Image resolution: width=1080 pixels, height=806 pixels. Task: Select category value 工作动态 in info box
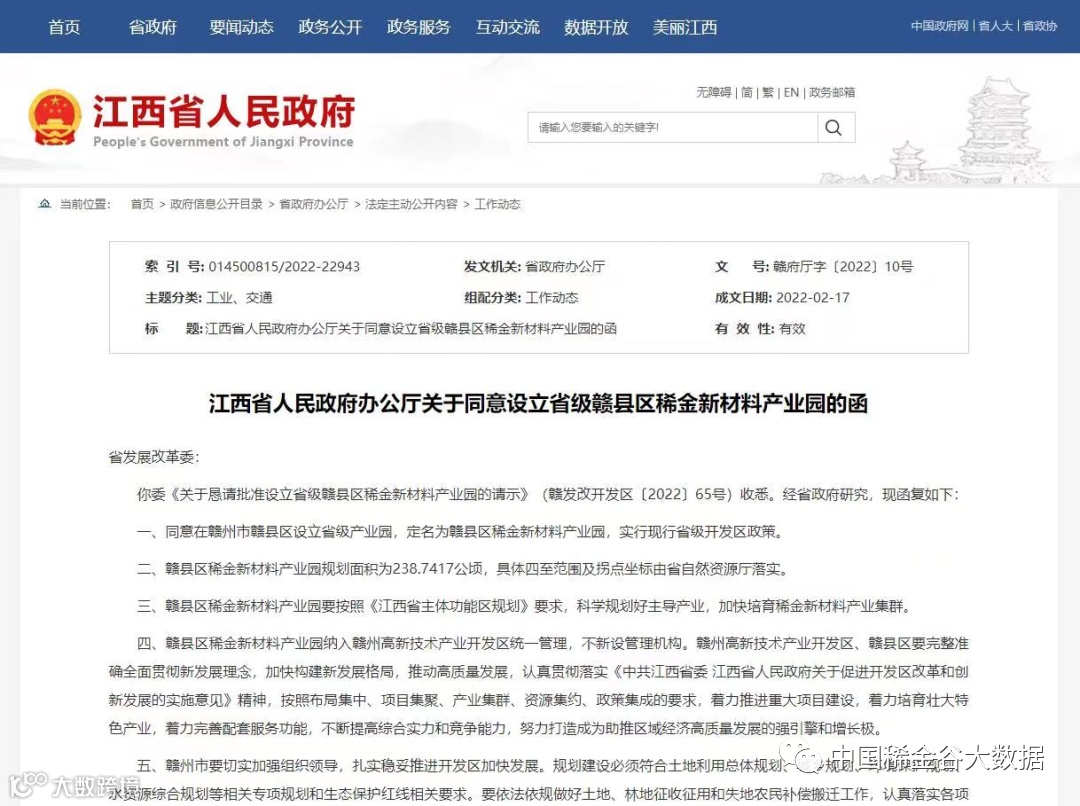(552, 298)
